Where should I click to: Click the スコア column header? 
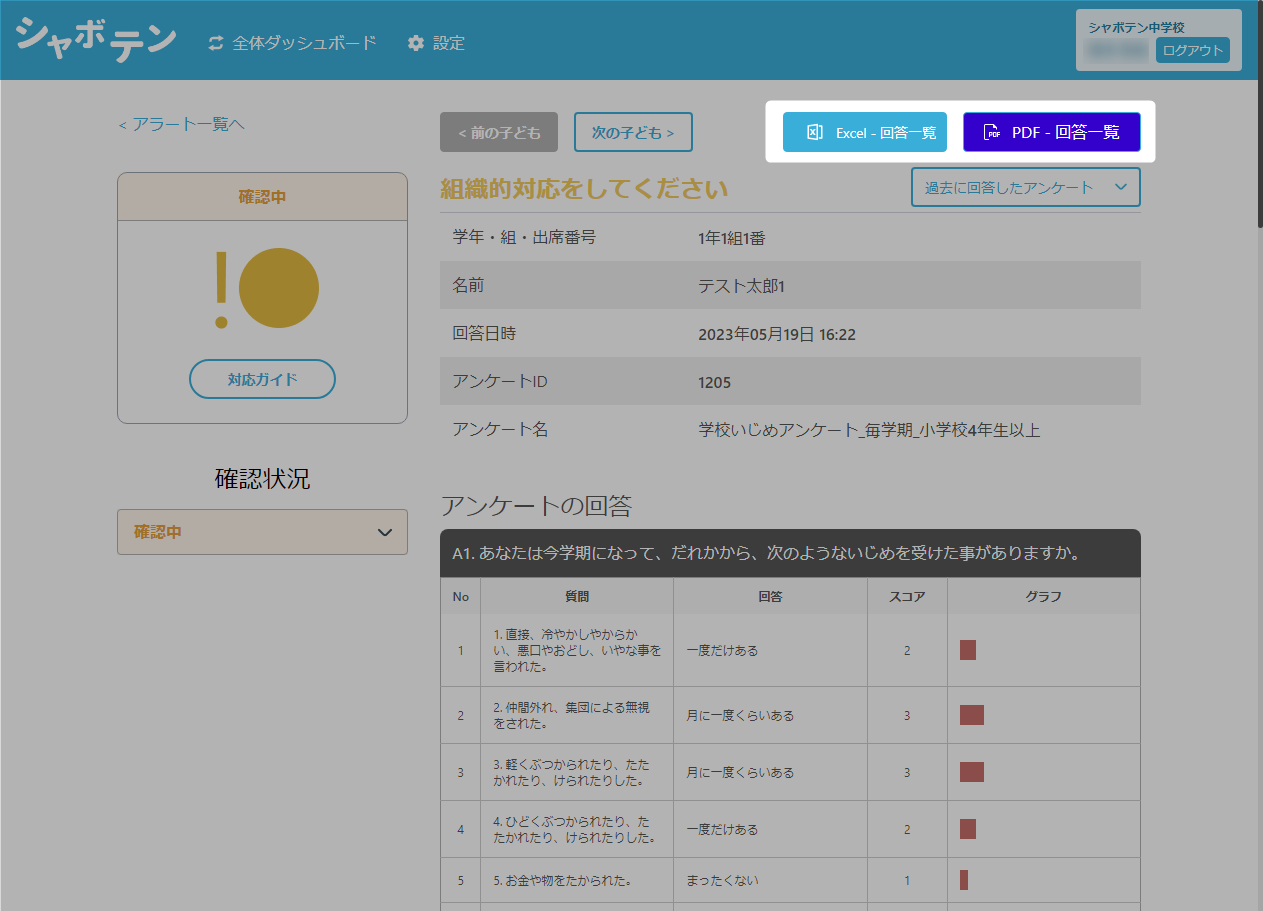pyautogui.click(x=907, y=596)
